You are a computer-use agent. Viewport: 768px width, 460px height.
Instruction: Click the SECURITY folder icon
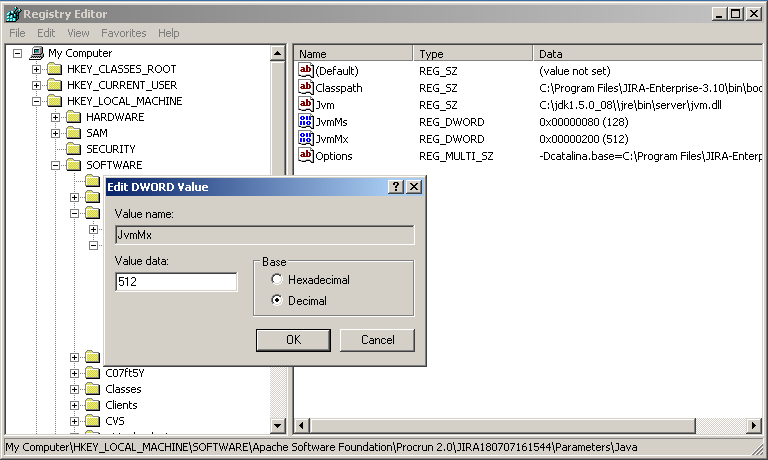(x=73, y=149)
